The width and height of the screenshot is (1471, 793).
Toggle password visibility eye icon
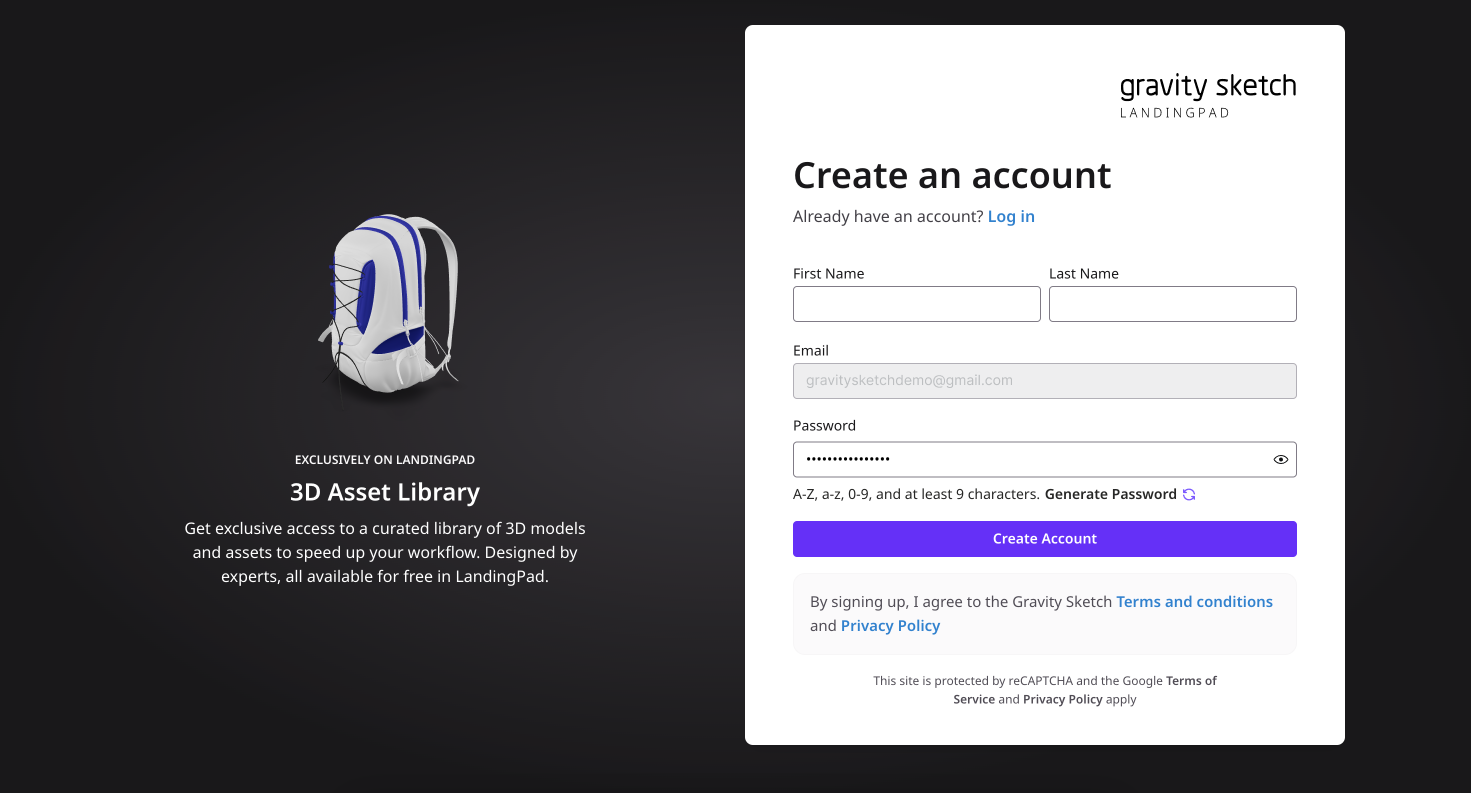point(1280,460)
